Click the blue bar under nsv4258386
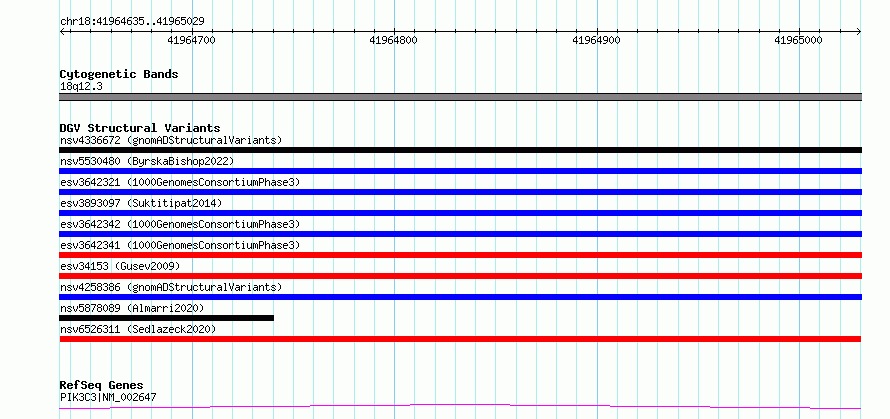 [460, 297]
